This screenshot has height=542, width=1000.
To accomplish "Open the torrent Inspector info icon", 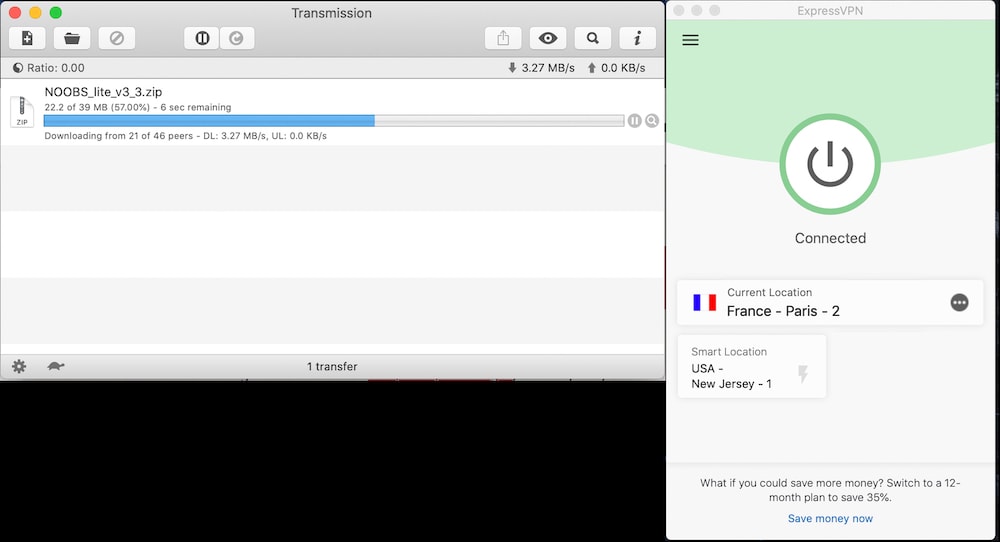I will pyautogui.click(x=637, y=38).
